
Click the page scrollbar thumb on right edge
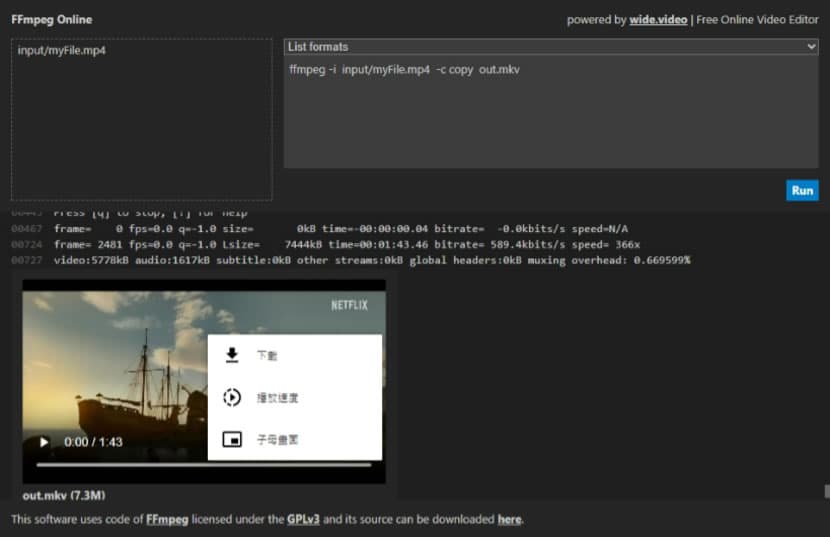(826, 491)
